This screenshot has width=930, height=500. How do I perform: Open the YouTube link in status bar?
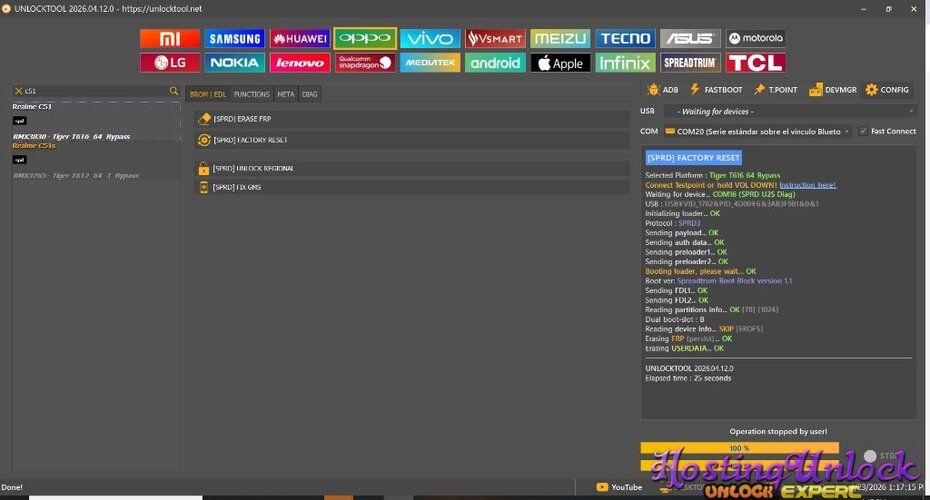(619, 487)
